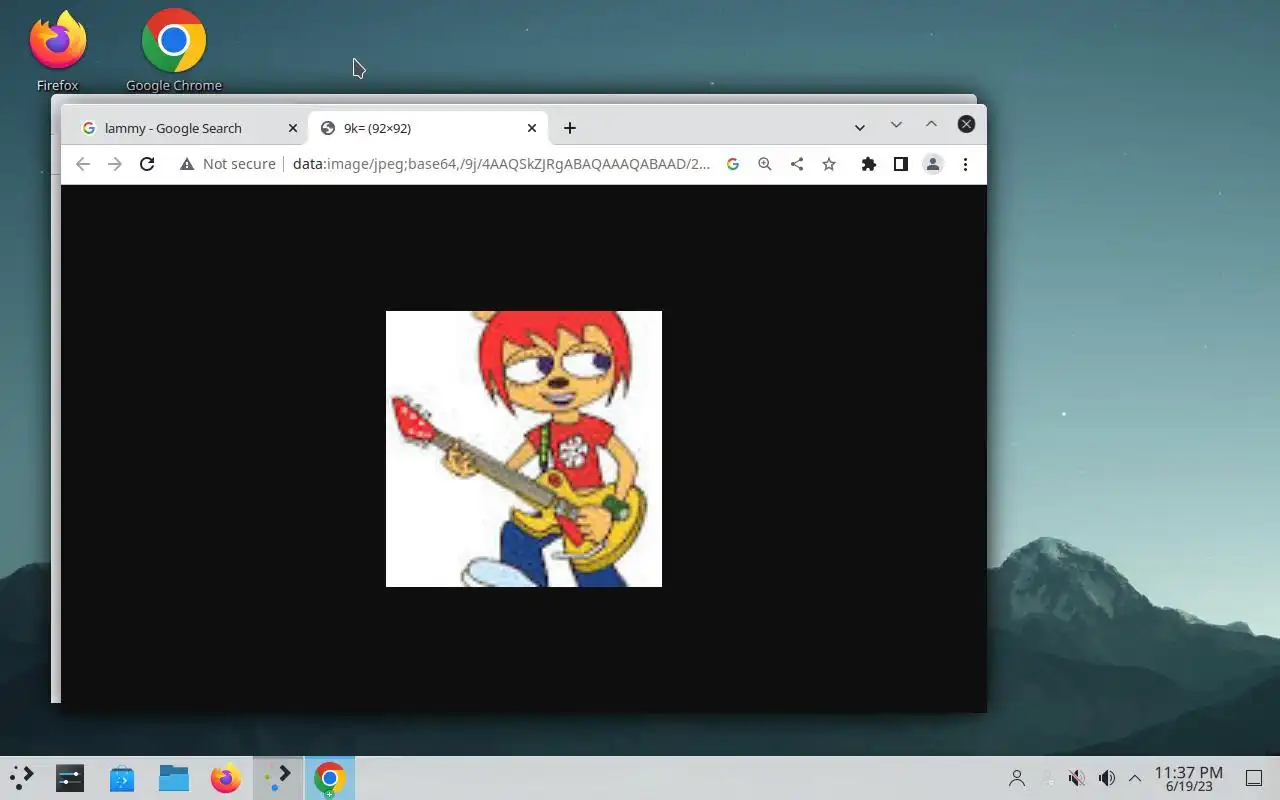Open a new tab with the plus button
1280x800 pixels.
(x=570, y=128)
